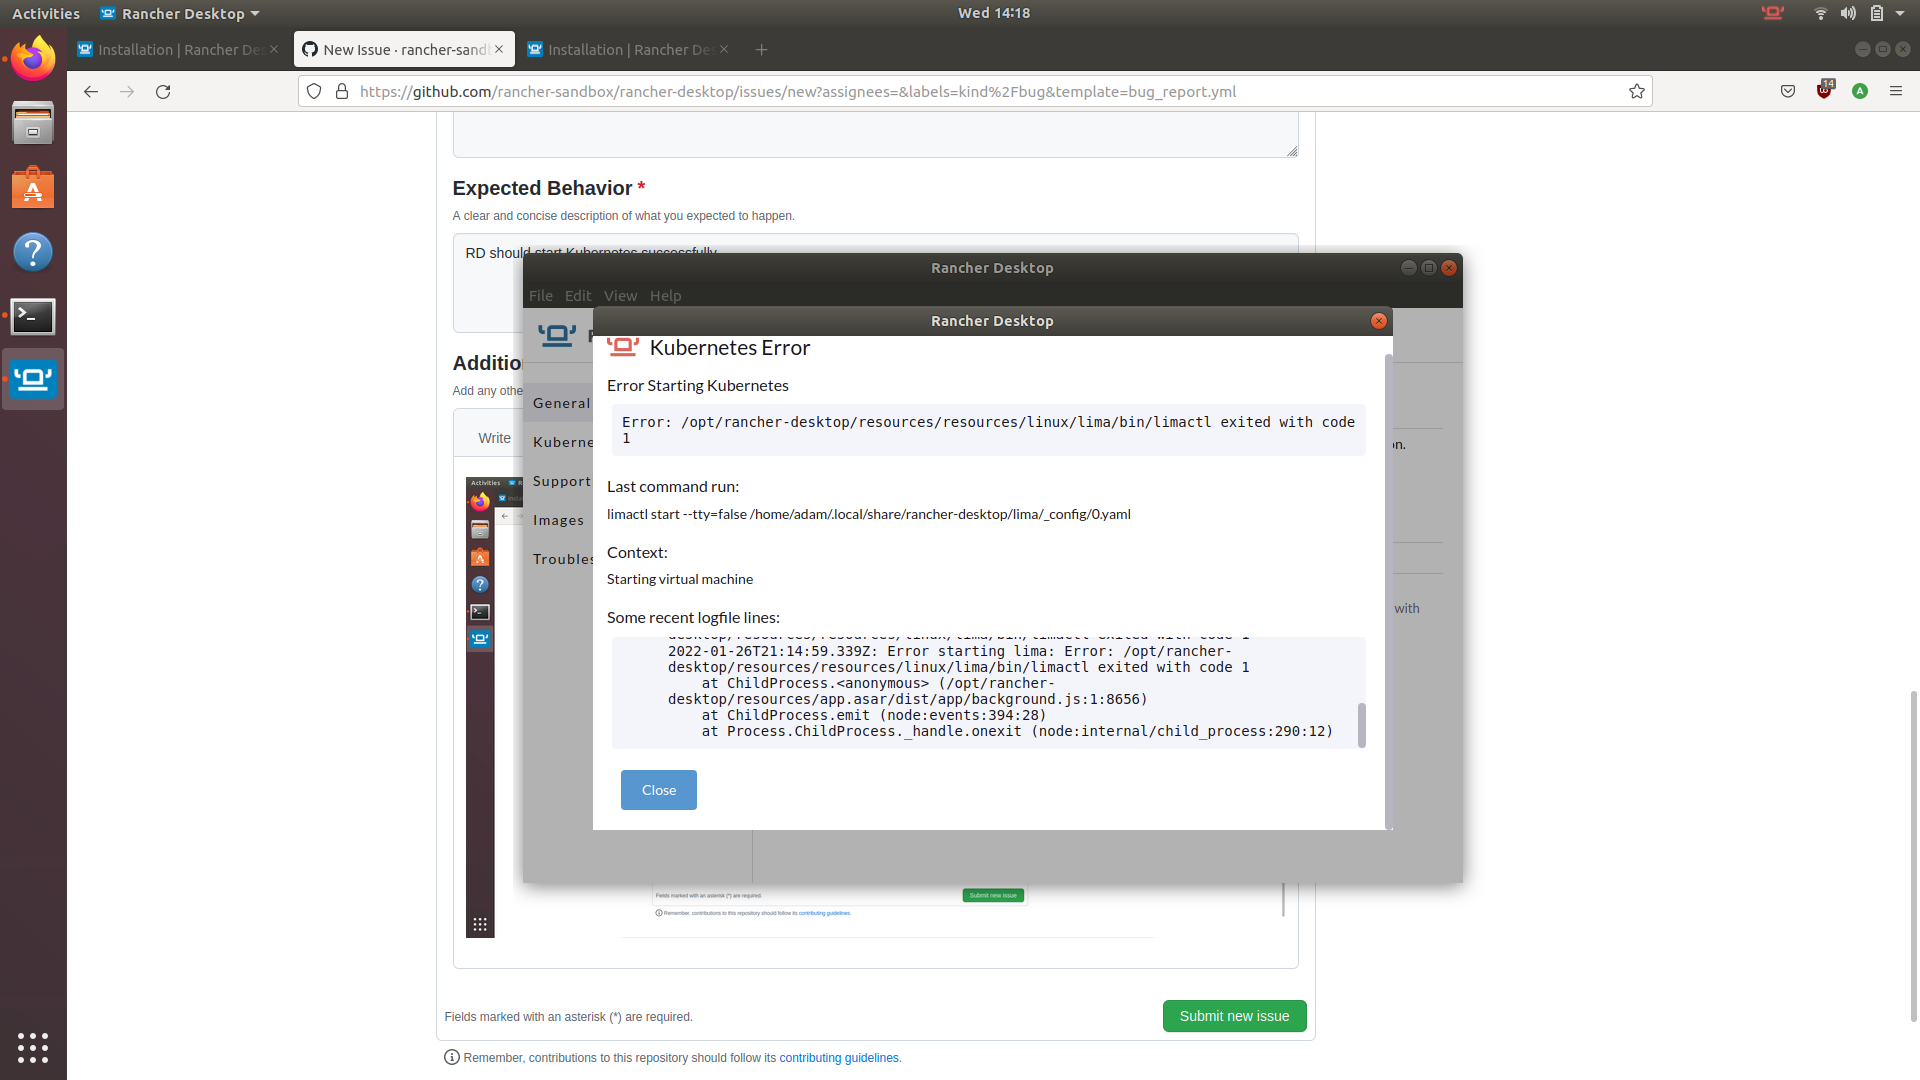Image resolution: width=1920 pixels, height=1080 pixels.
Task: Click the logfile panel scrollbar thumb
Action: pos(1361,725)
